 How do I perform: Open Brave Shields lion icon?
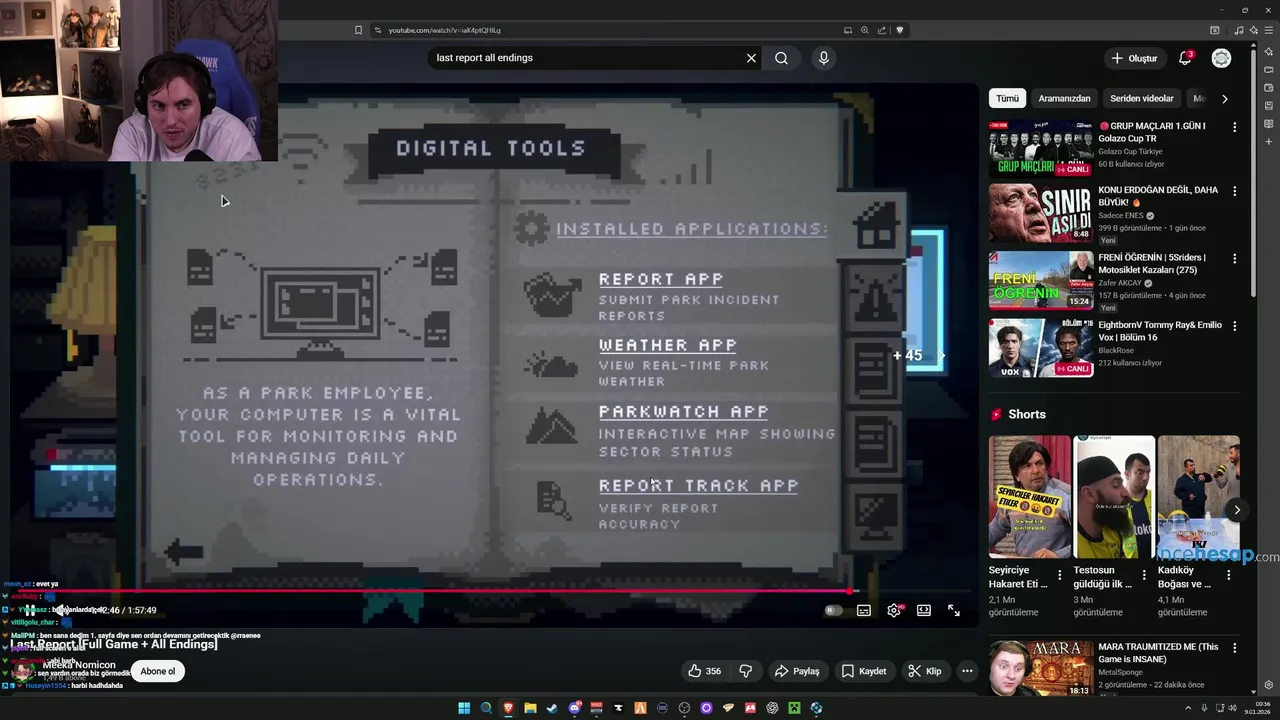click(x=899, y=30)
